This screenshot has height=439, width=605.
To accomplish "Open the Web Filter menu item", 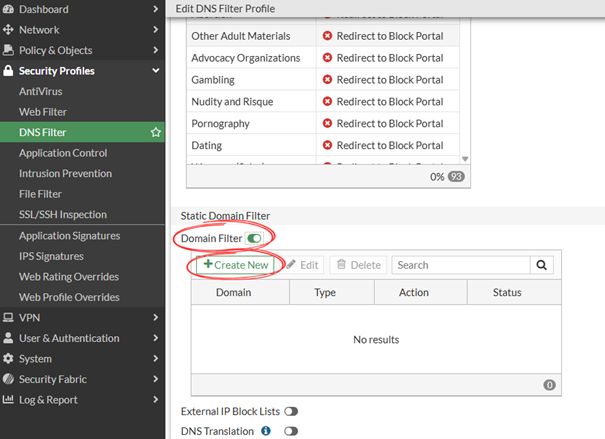I will [43, 112].
